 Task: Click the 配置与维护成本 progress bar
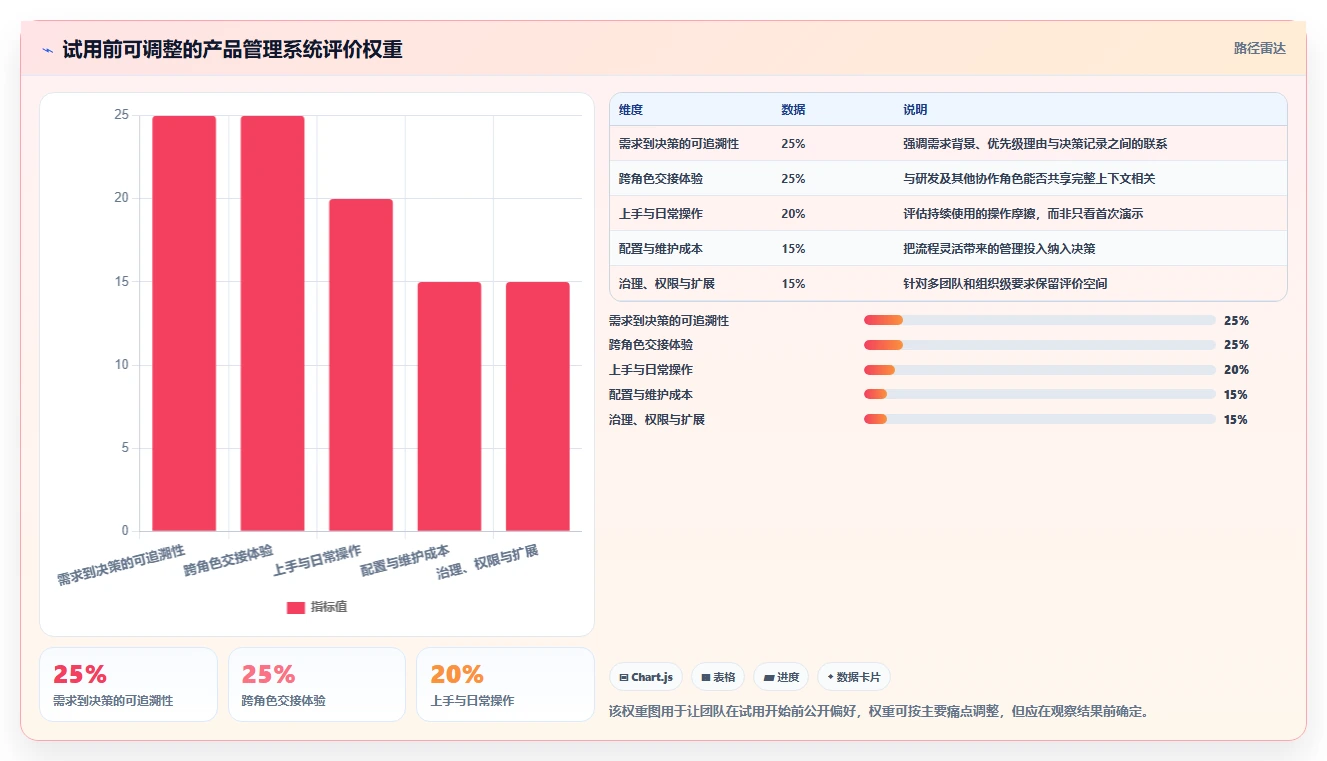[x=1039, y=395]
